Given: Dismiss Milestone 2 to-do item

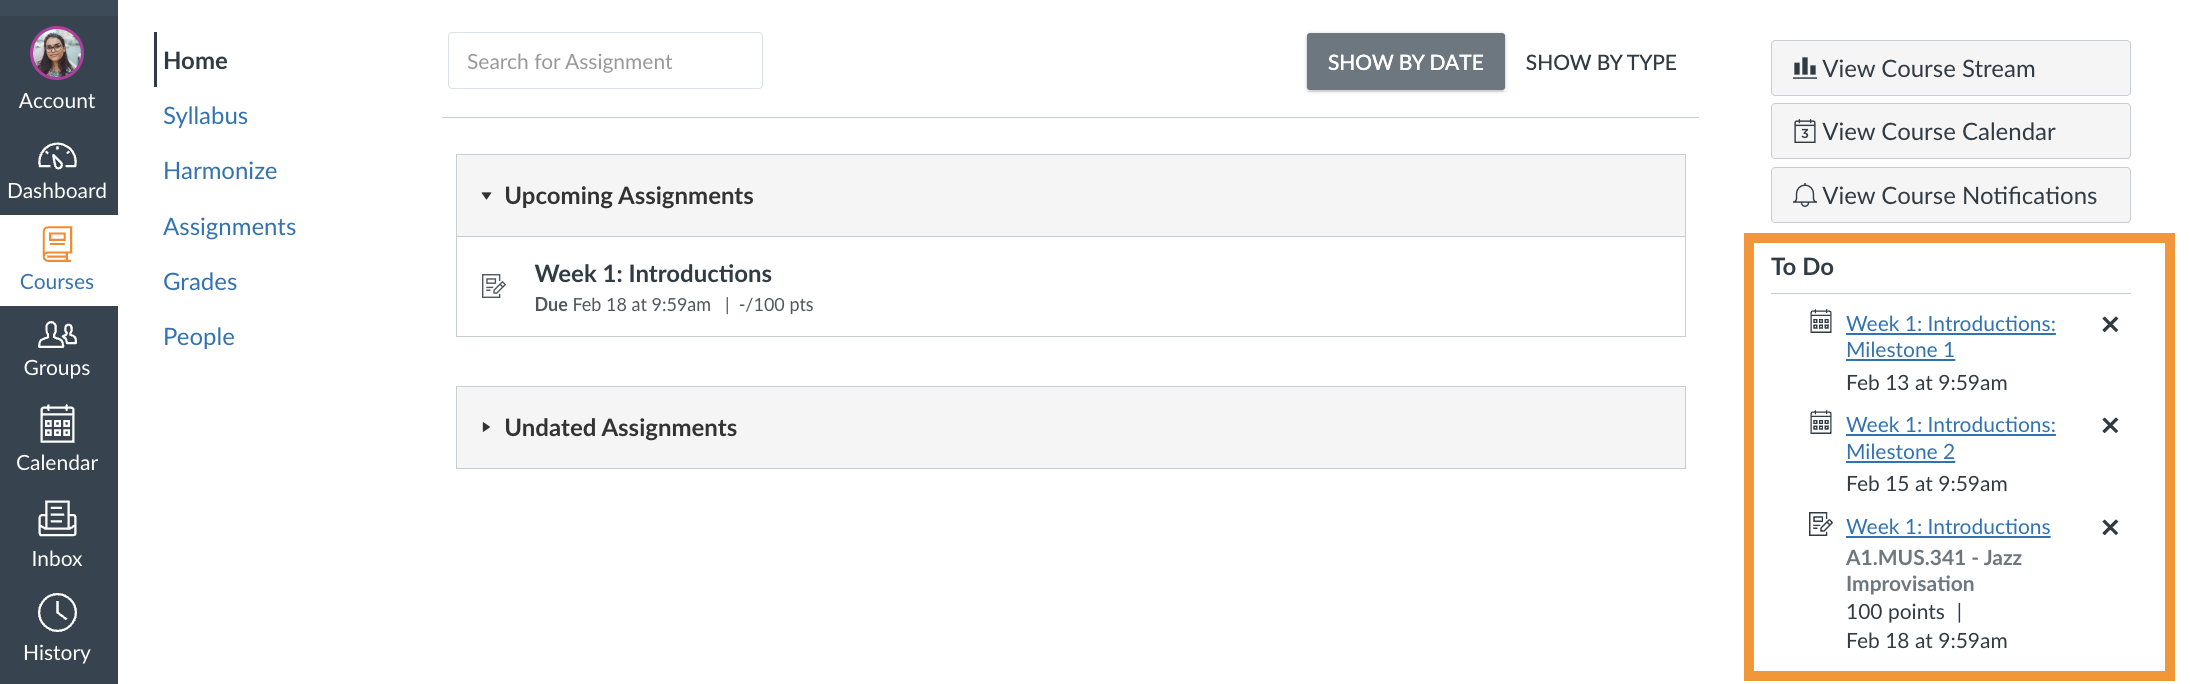Looking at the screenshot, I should point(2110,426).
